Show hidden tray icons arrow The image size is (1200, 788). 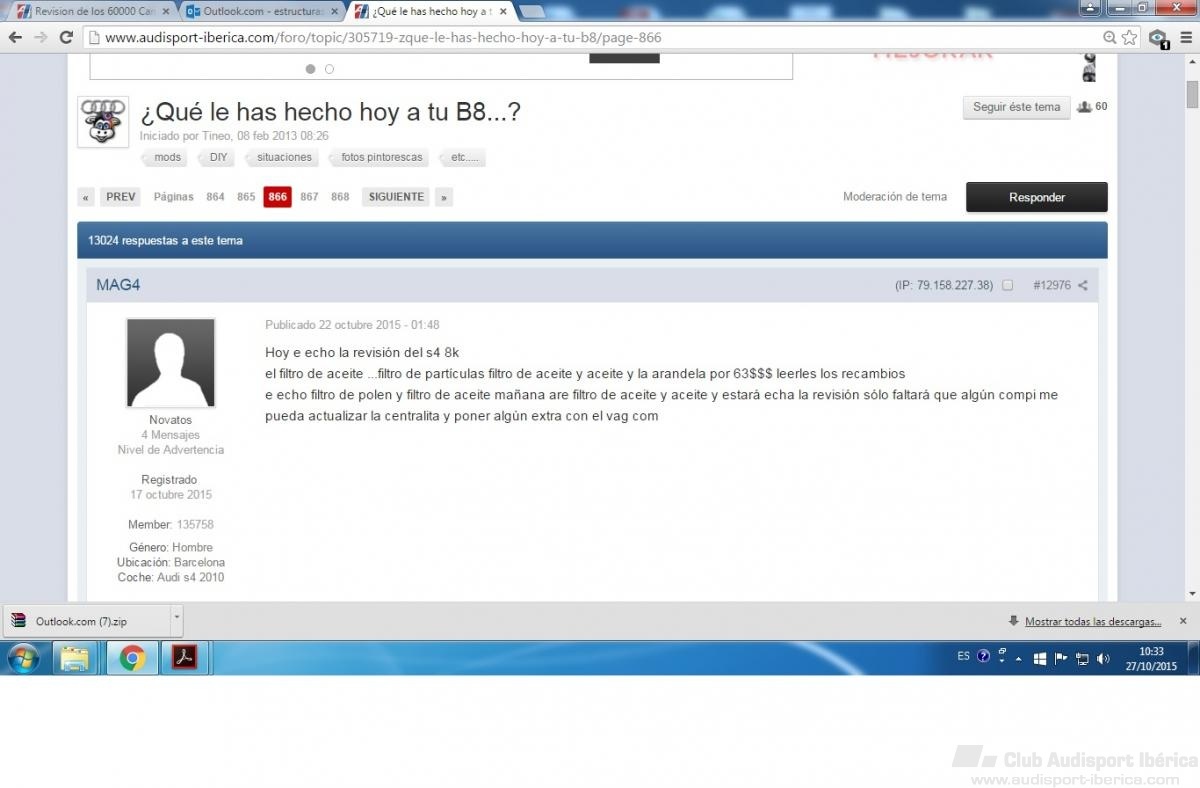point(1019,659)
